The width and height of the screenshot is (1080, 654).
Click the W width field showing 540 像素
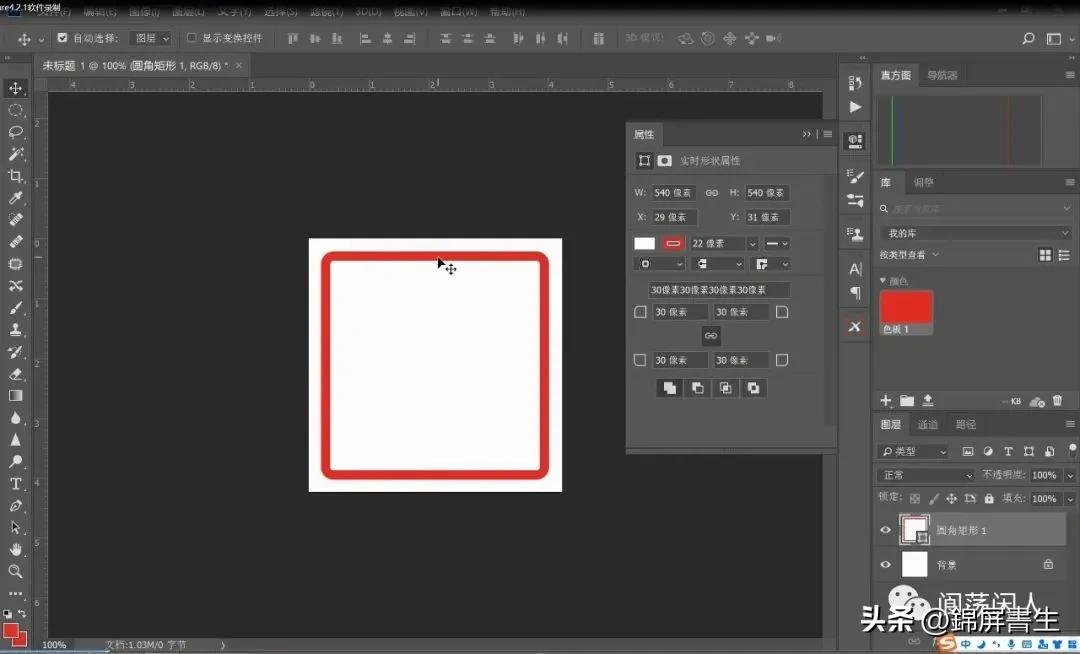click(x=673, y=192)
